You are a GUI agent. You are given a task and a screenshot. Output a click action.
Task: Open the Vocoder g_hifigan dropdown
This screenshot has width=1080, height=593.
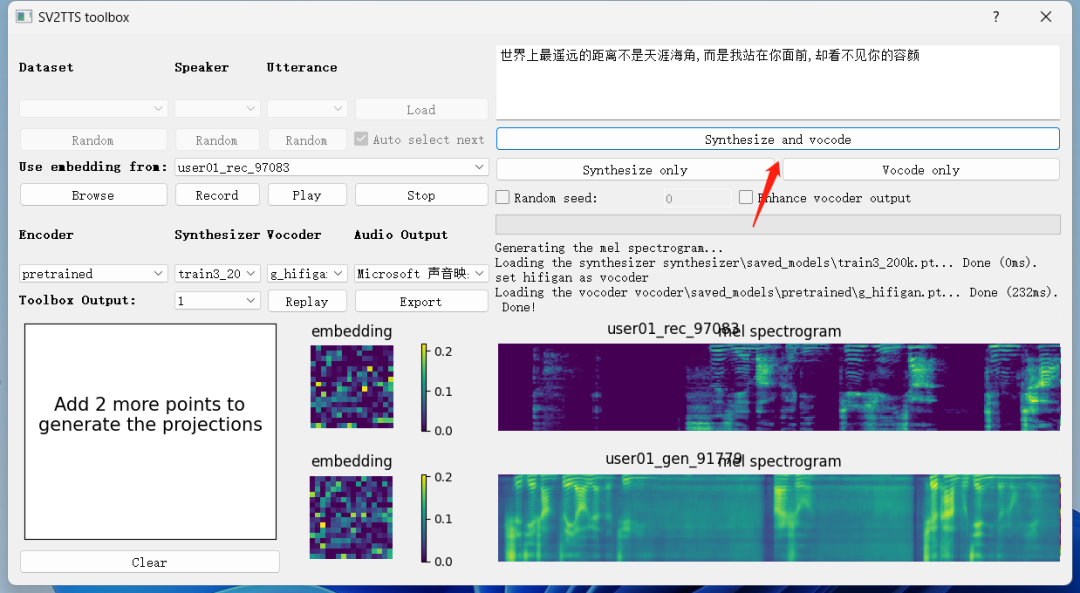pos(307,274)
